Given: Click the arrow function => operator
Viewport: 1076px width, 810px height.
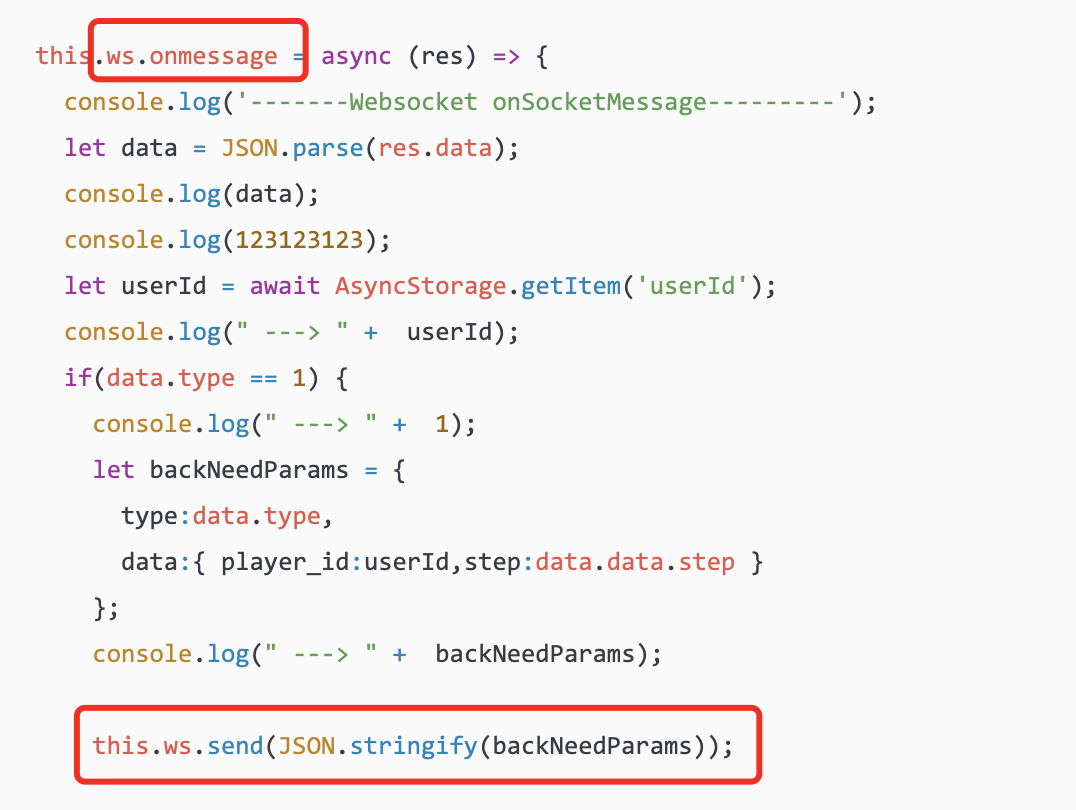Looking at the screenshot, I should click(x=507, y=56).
